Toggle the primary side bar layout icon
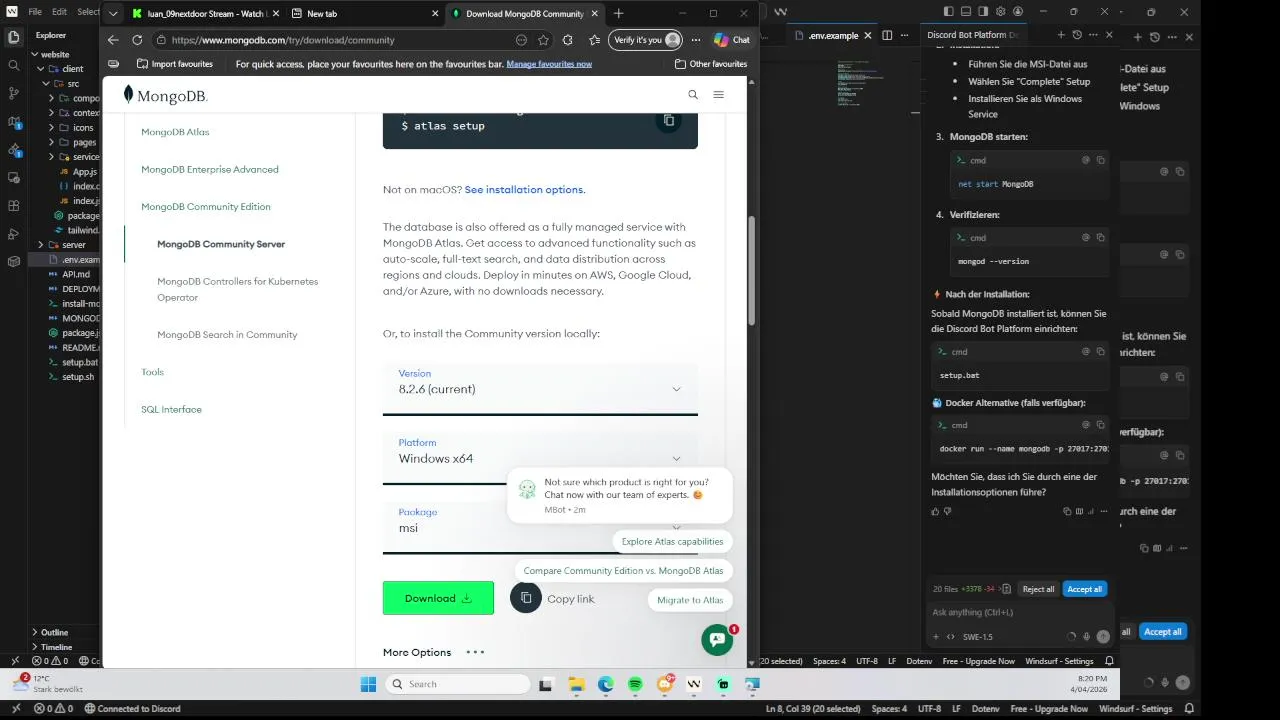 click(949, 12)
